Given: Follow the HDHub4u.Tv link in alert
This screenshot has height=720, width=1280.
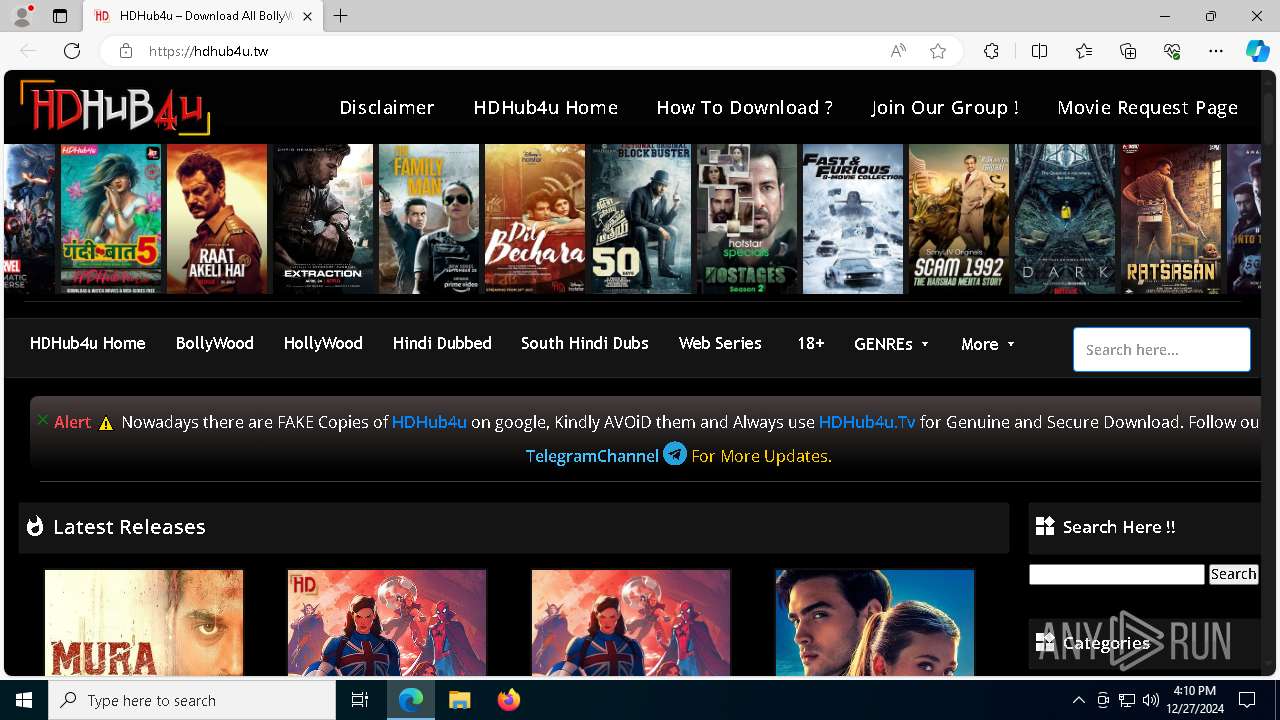Looking at the screenshot, I should point(867,422).
